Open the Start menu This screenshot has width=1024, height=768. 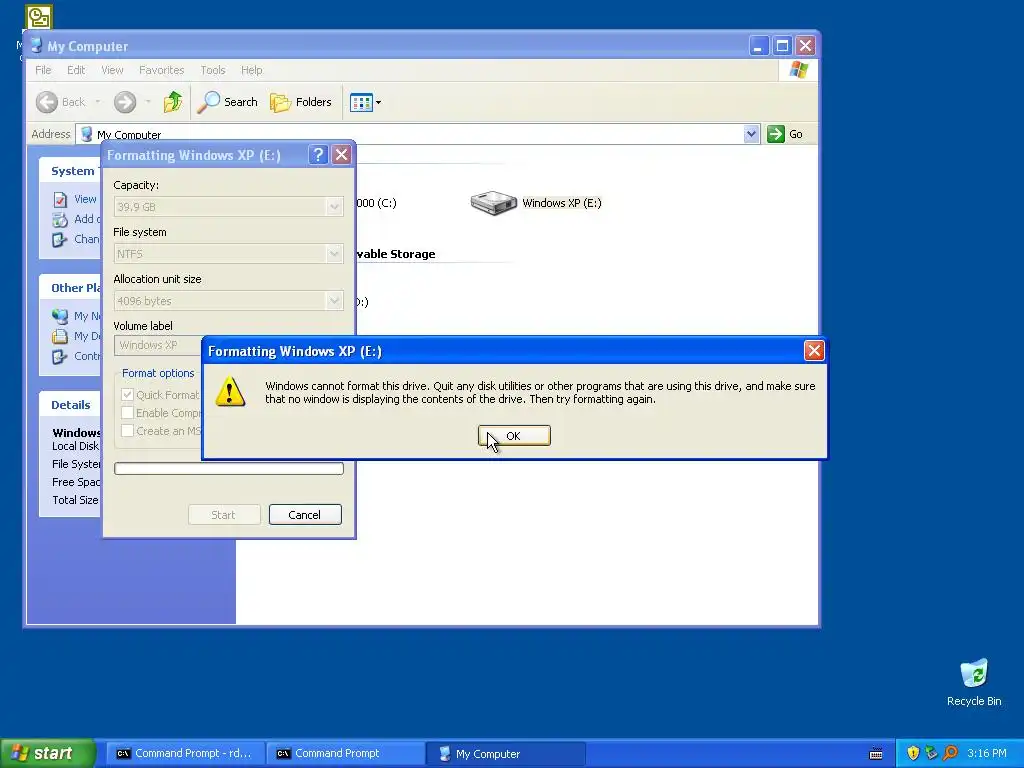pos(48,753)
